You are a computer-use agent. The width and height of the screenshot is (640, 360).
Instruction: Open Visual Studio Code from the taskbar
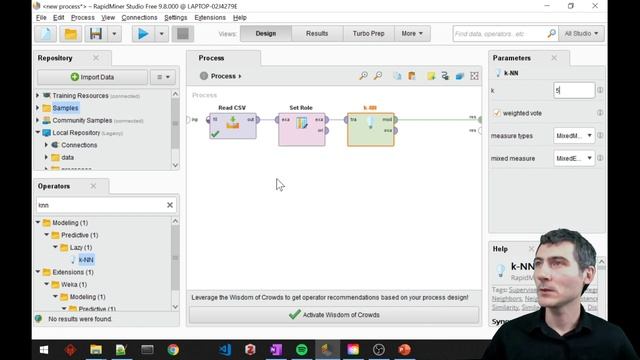[224, 350]
